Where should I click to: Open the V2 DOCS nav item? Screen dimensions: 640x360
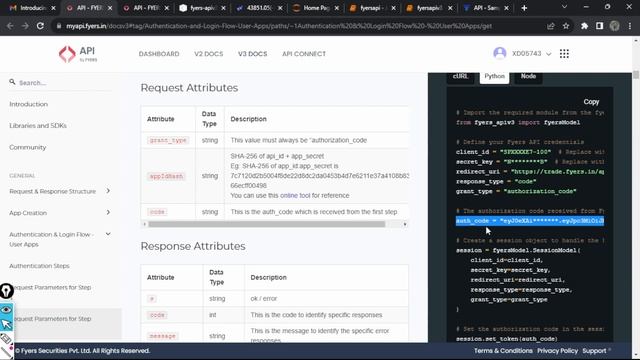pyautogui.click(x=209, y=54)
